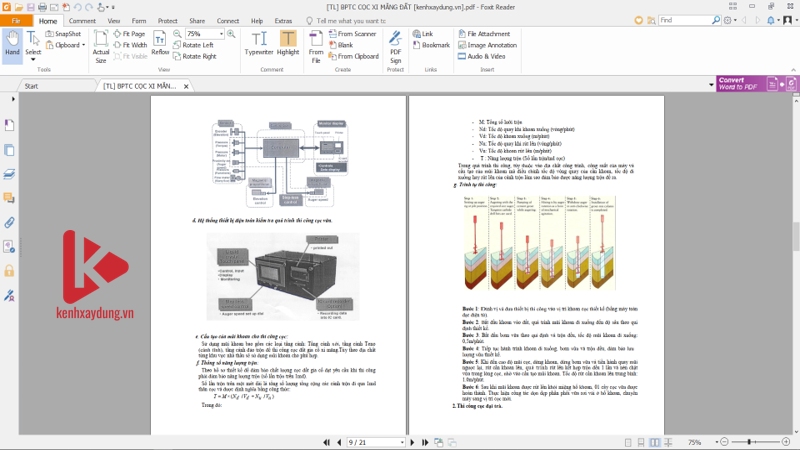Open the Security lock panel
This screenshot has height=450, width=800.
point(9,271)
